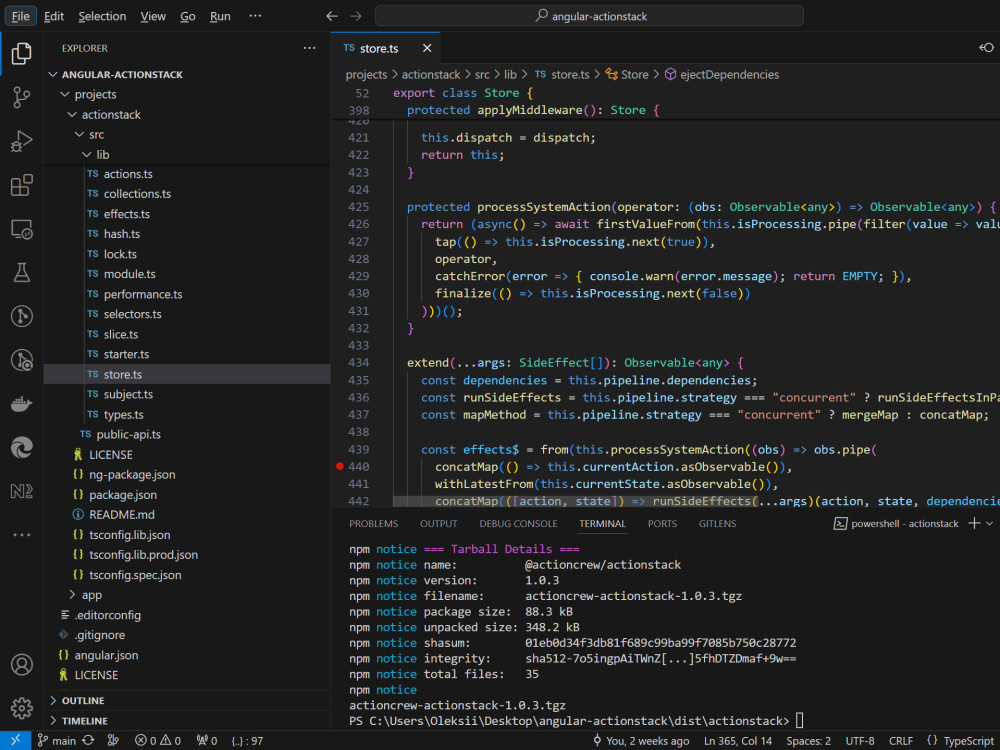Switch to the PORTS panel tab

tap(662, 524)
